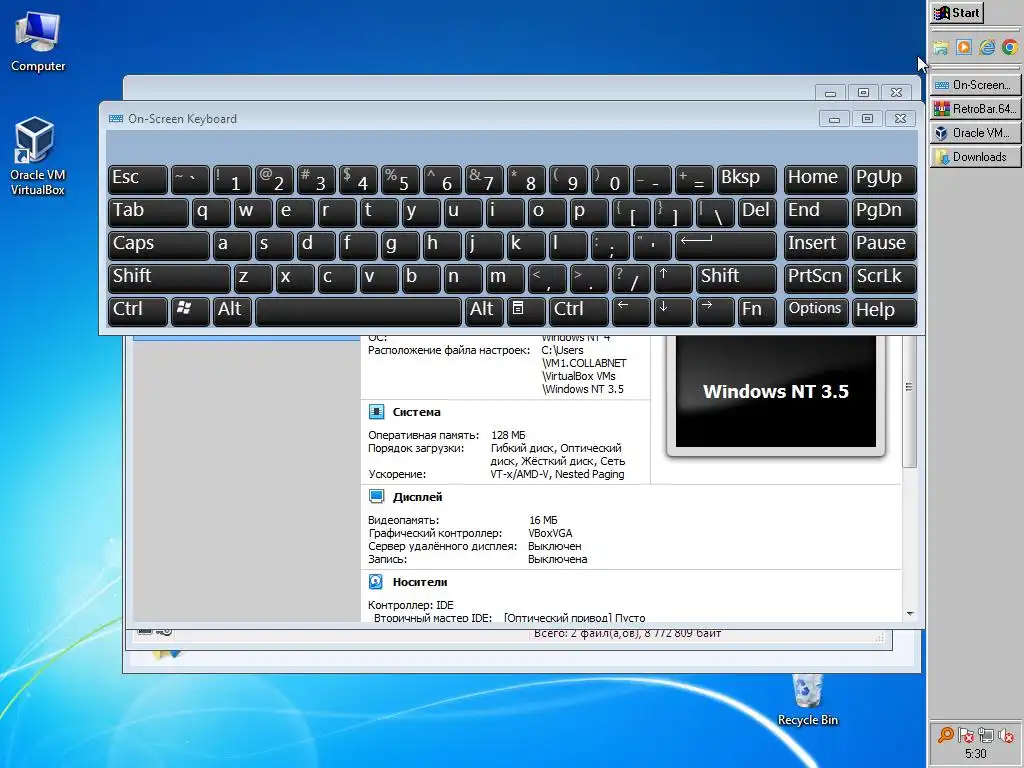Click the Del key
The image size is (1024, 768).
pyautogui.click(x=757, y=213)
